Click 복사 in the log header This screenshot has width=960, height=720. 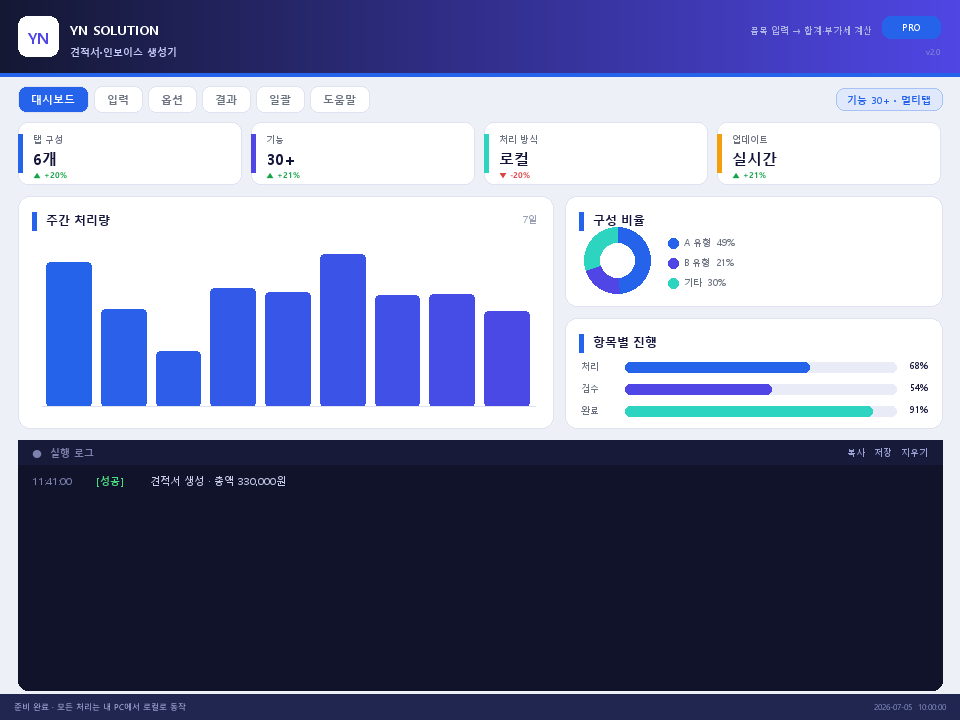(x=856, y=452)
